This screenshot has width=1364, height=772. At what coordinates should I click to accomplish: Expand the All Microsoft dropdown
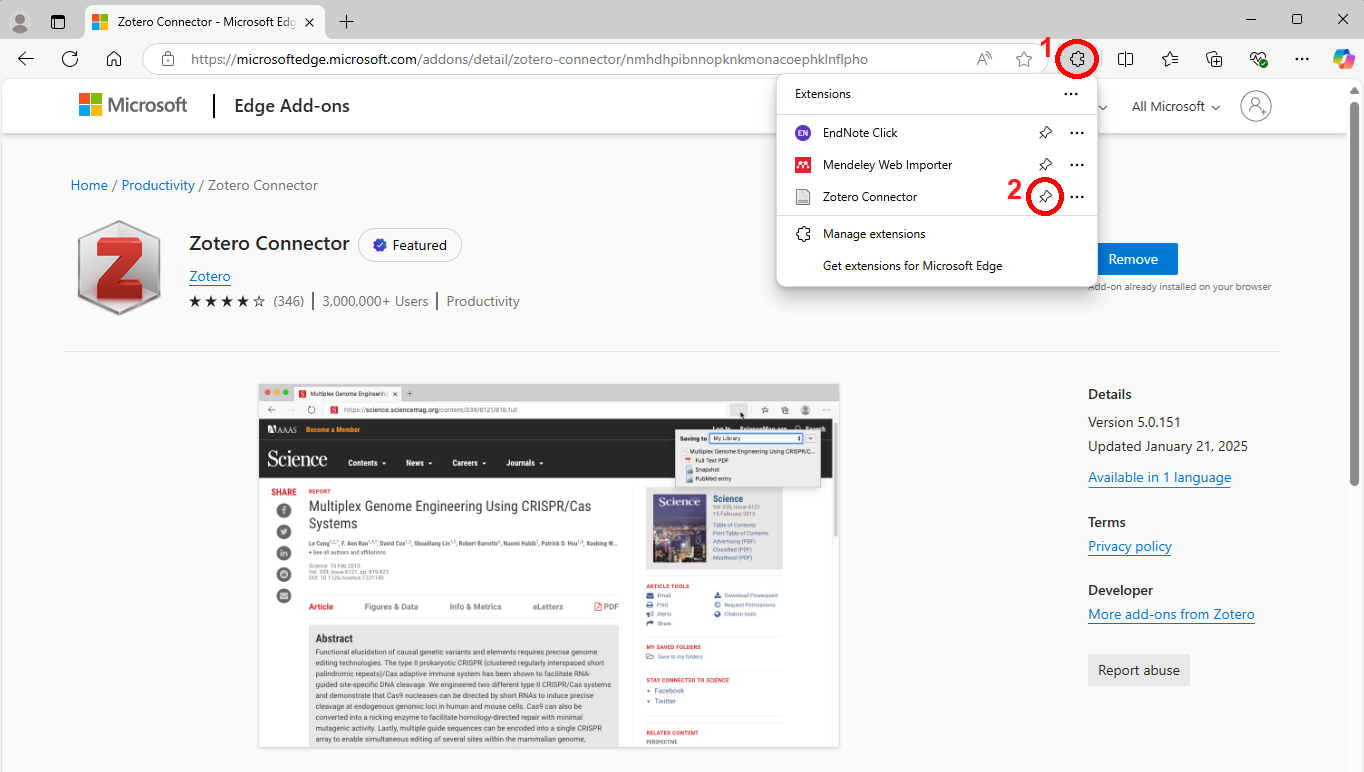click(1175, 107)
